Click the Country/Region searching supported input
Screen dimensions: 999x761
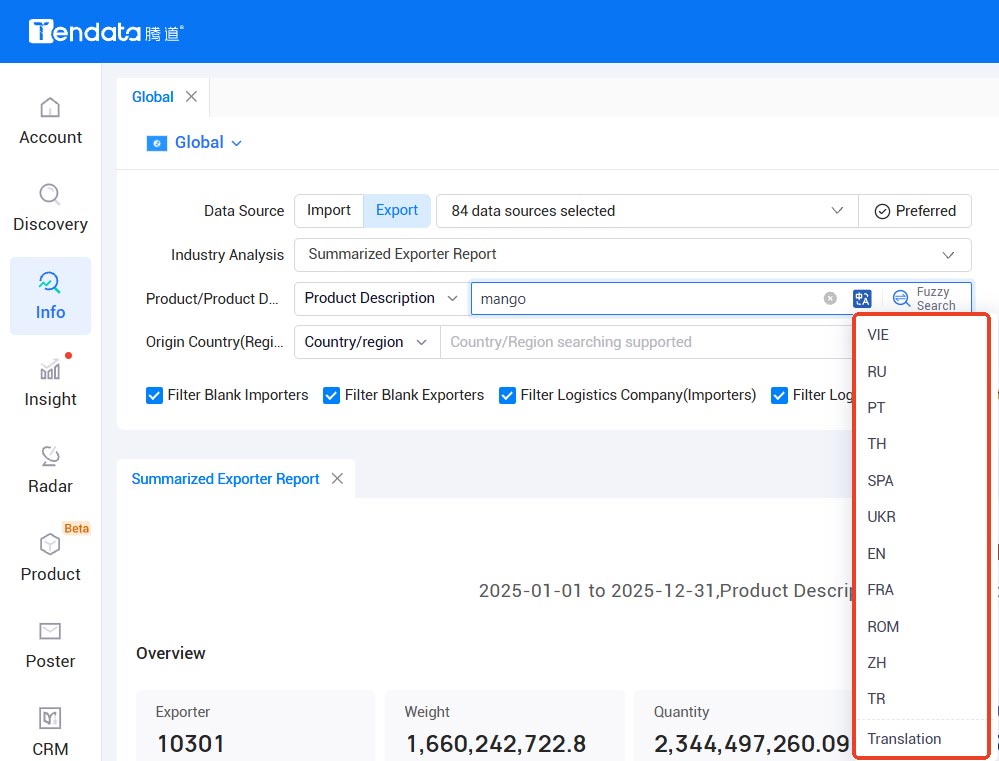(x=647, y=342)
